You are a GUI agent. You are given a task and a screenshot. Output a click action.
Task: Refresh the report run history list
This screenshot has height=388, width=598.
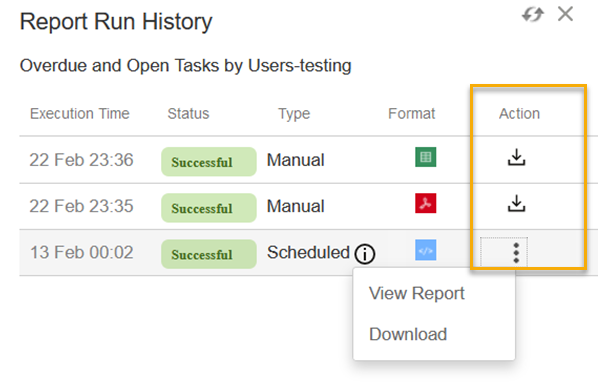click(532, 15)
